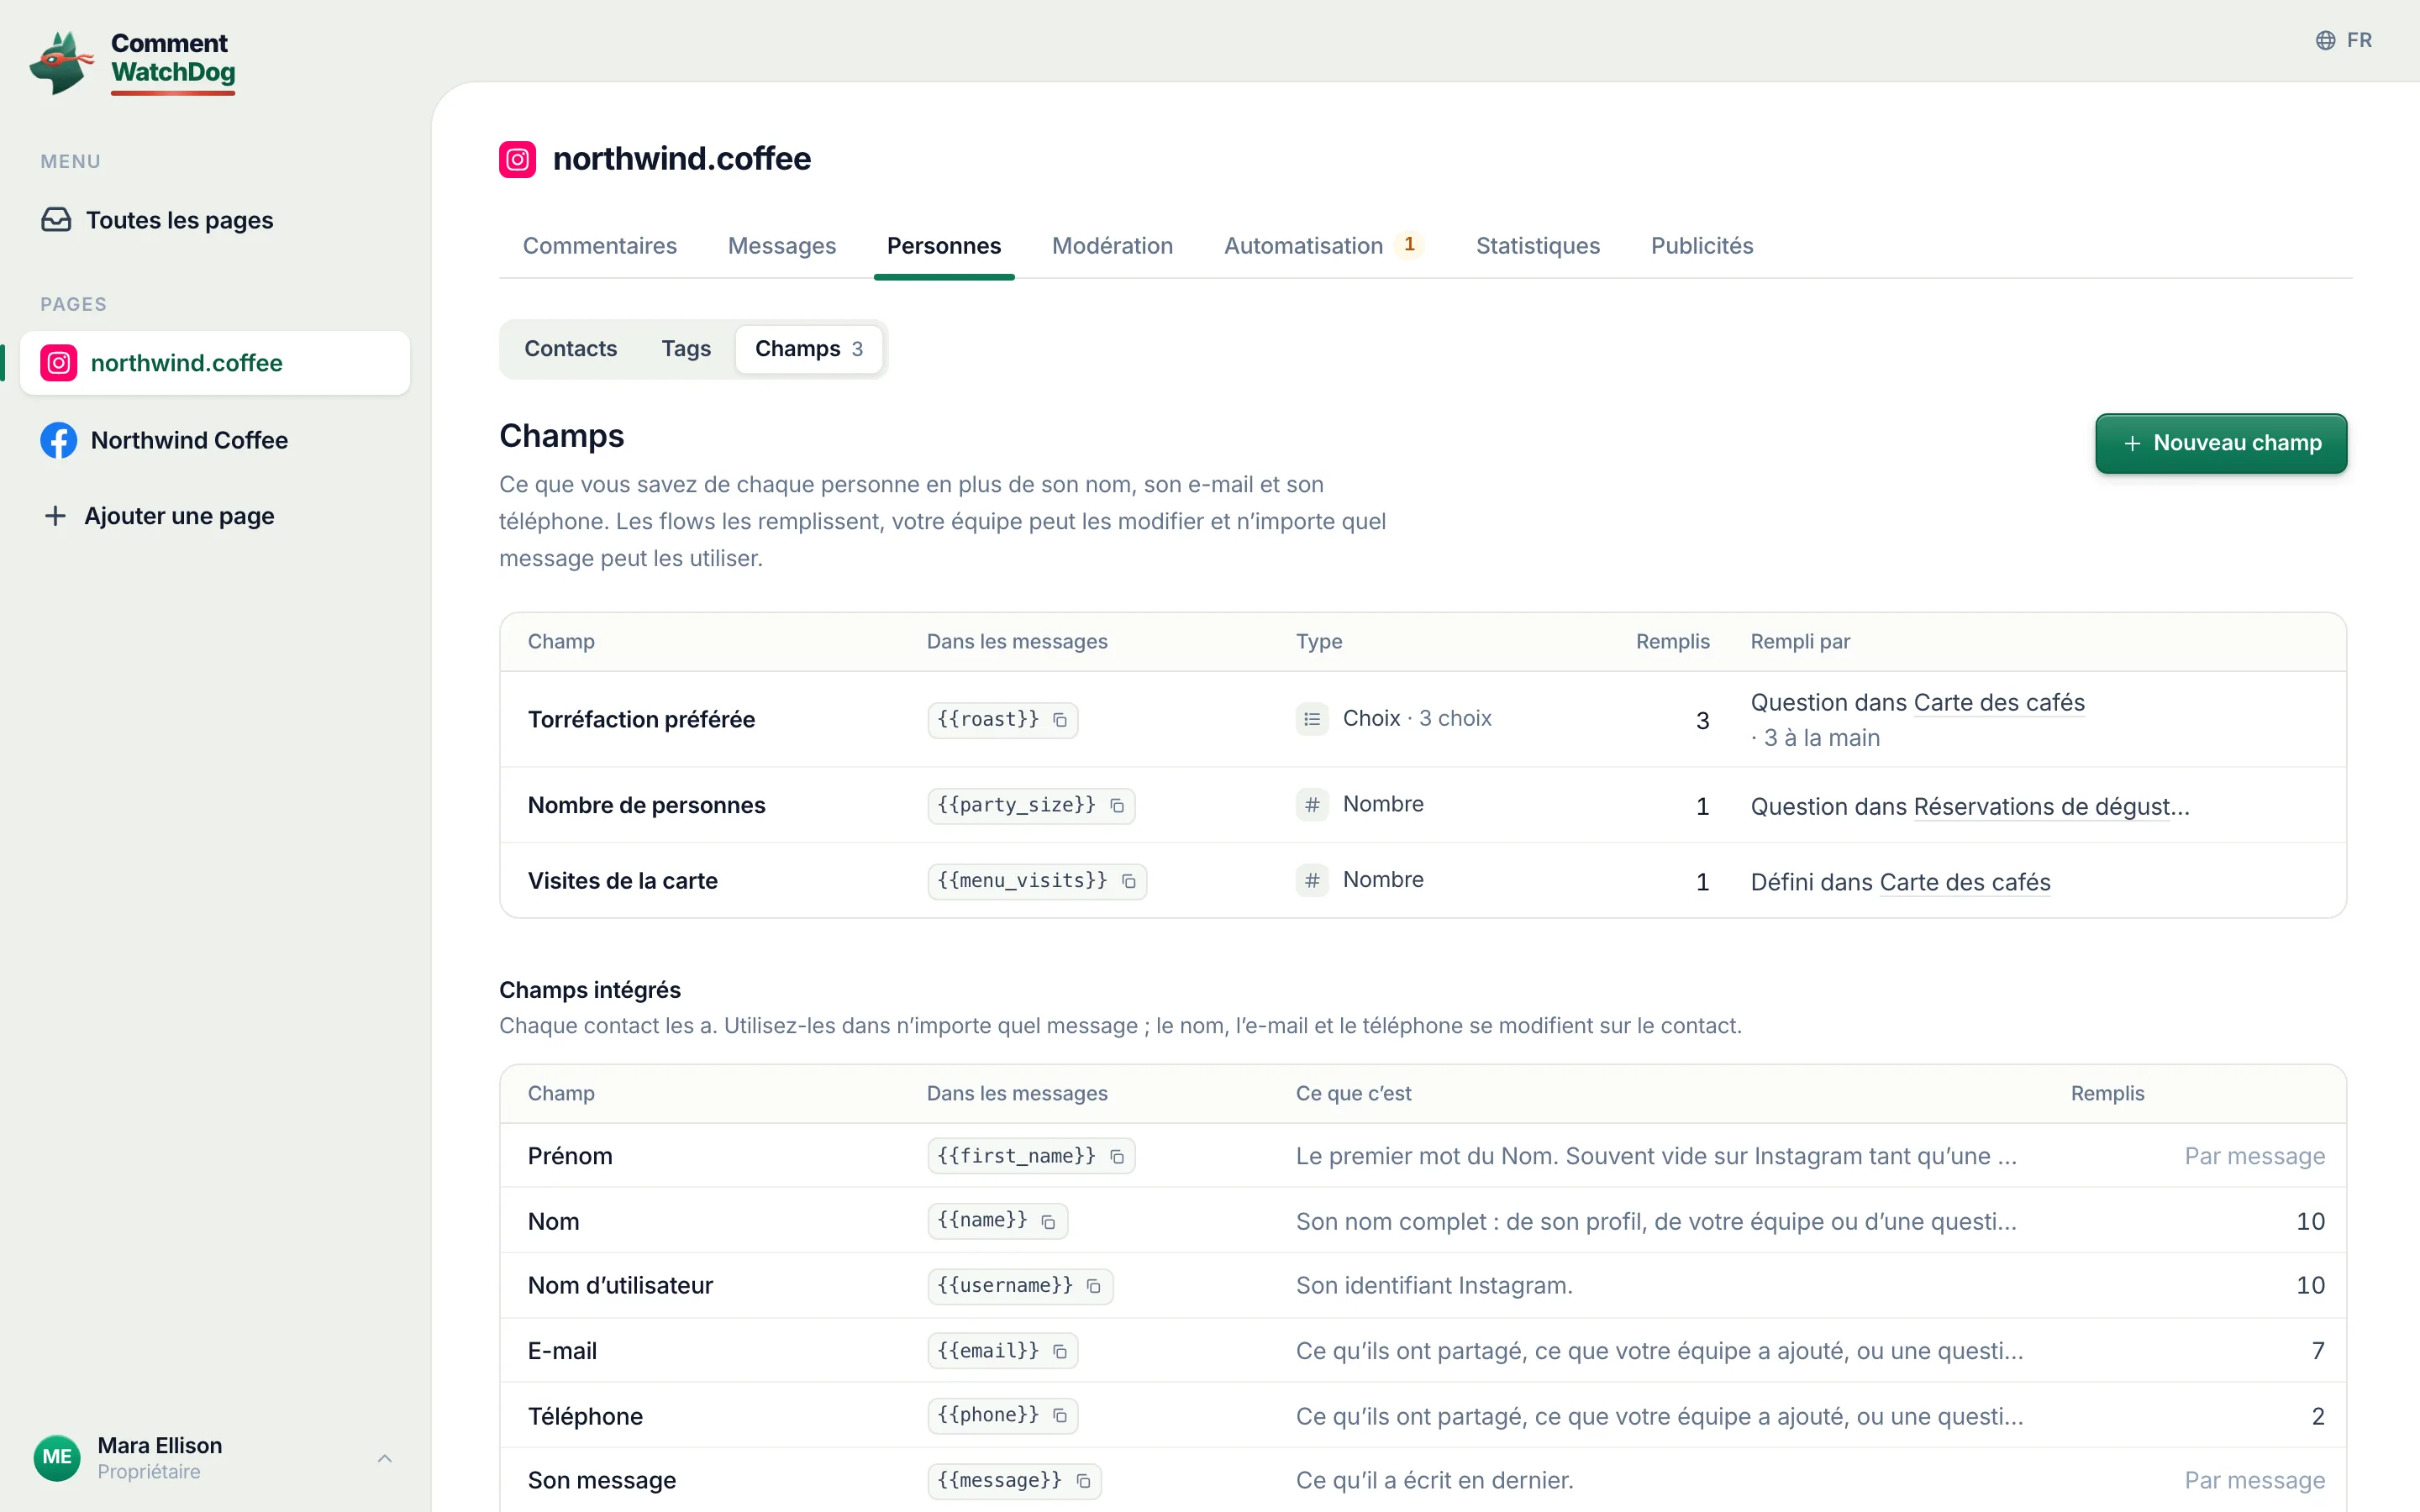Click the Torréfaction préférée field name
Image resolution: width=2420 pixels, height=1512 pixels.
point(641,720)
